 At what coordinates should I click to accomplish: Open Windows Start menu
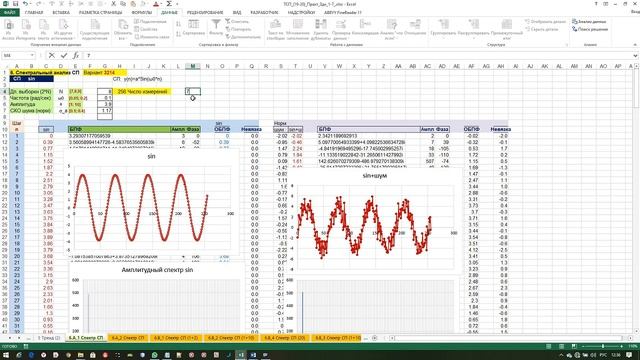(x=6, y=355)
